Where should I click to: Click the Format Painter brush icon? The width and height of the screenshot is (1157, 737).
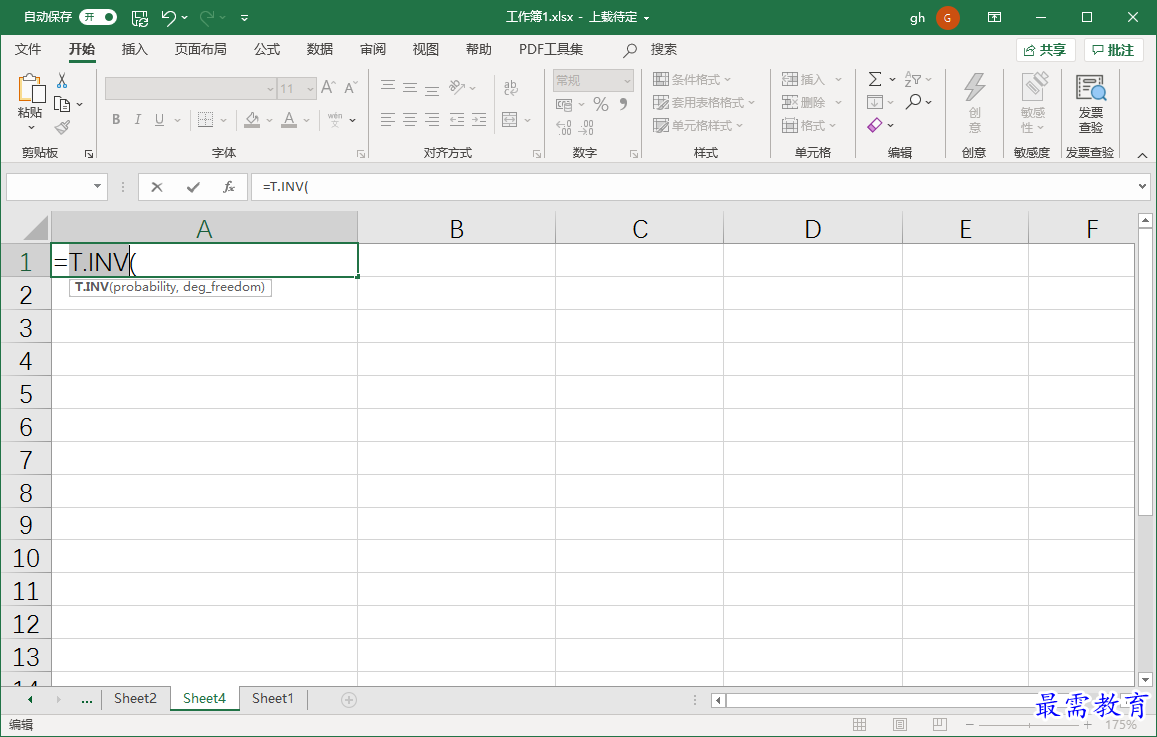click(x=63, y=128)
